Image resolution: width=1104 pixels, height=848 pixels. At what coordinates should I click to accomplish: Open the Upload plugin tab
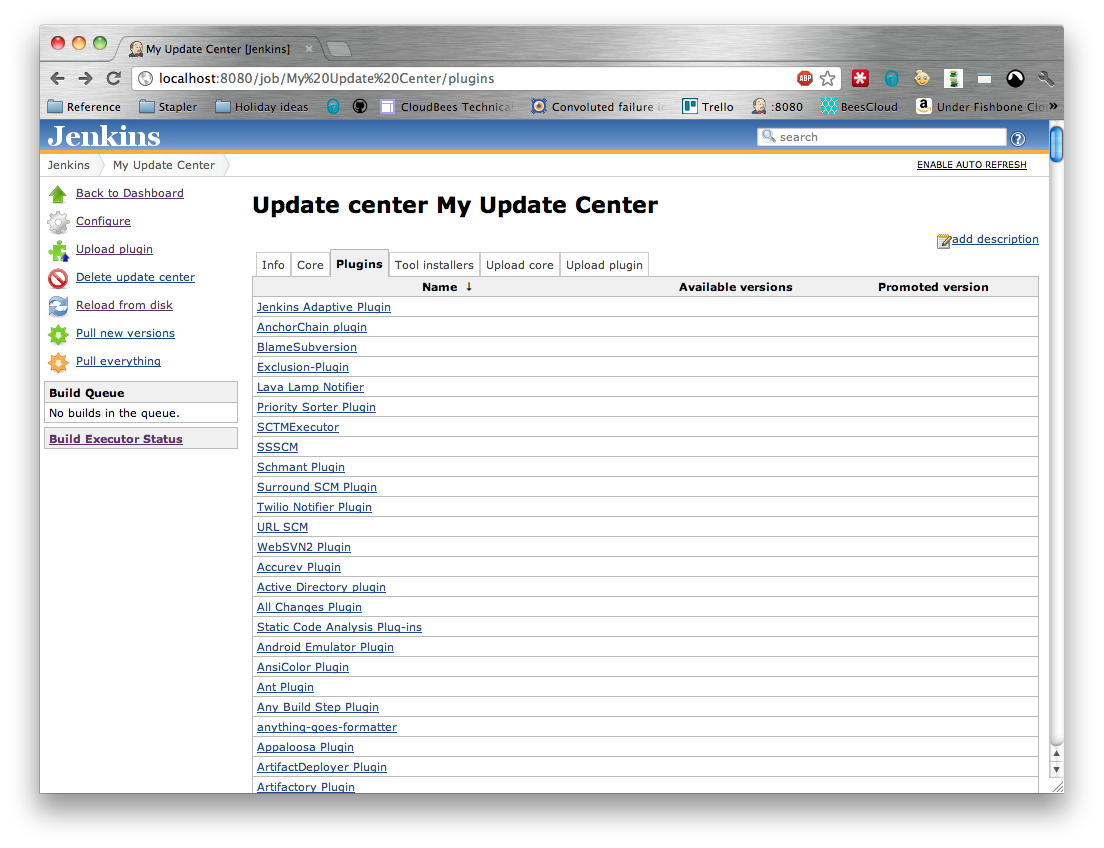point(604,265)
